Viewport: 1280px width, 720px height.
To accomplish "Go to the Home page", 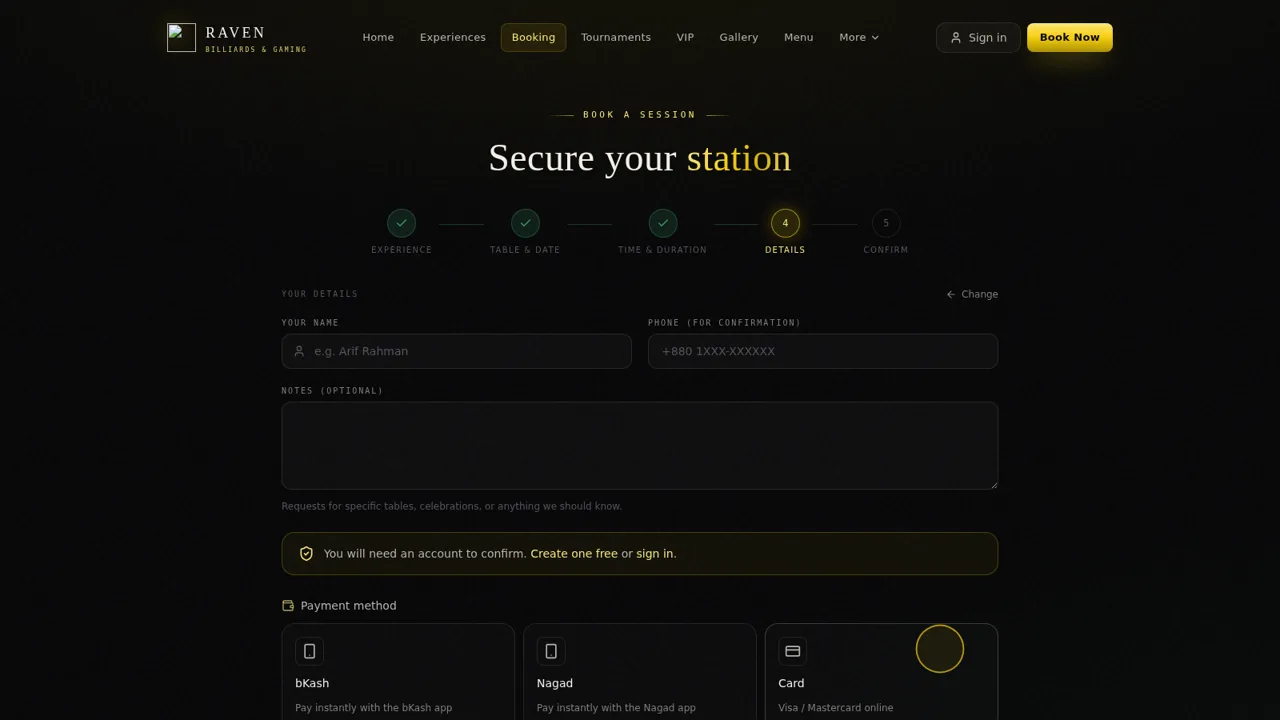I will 378,37.
